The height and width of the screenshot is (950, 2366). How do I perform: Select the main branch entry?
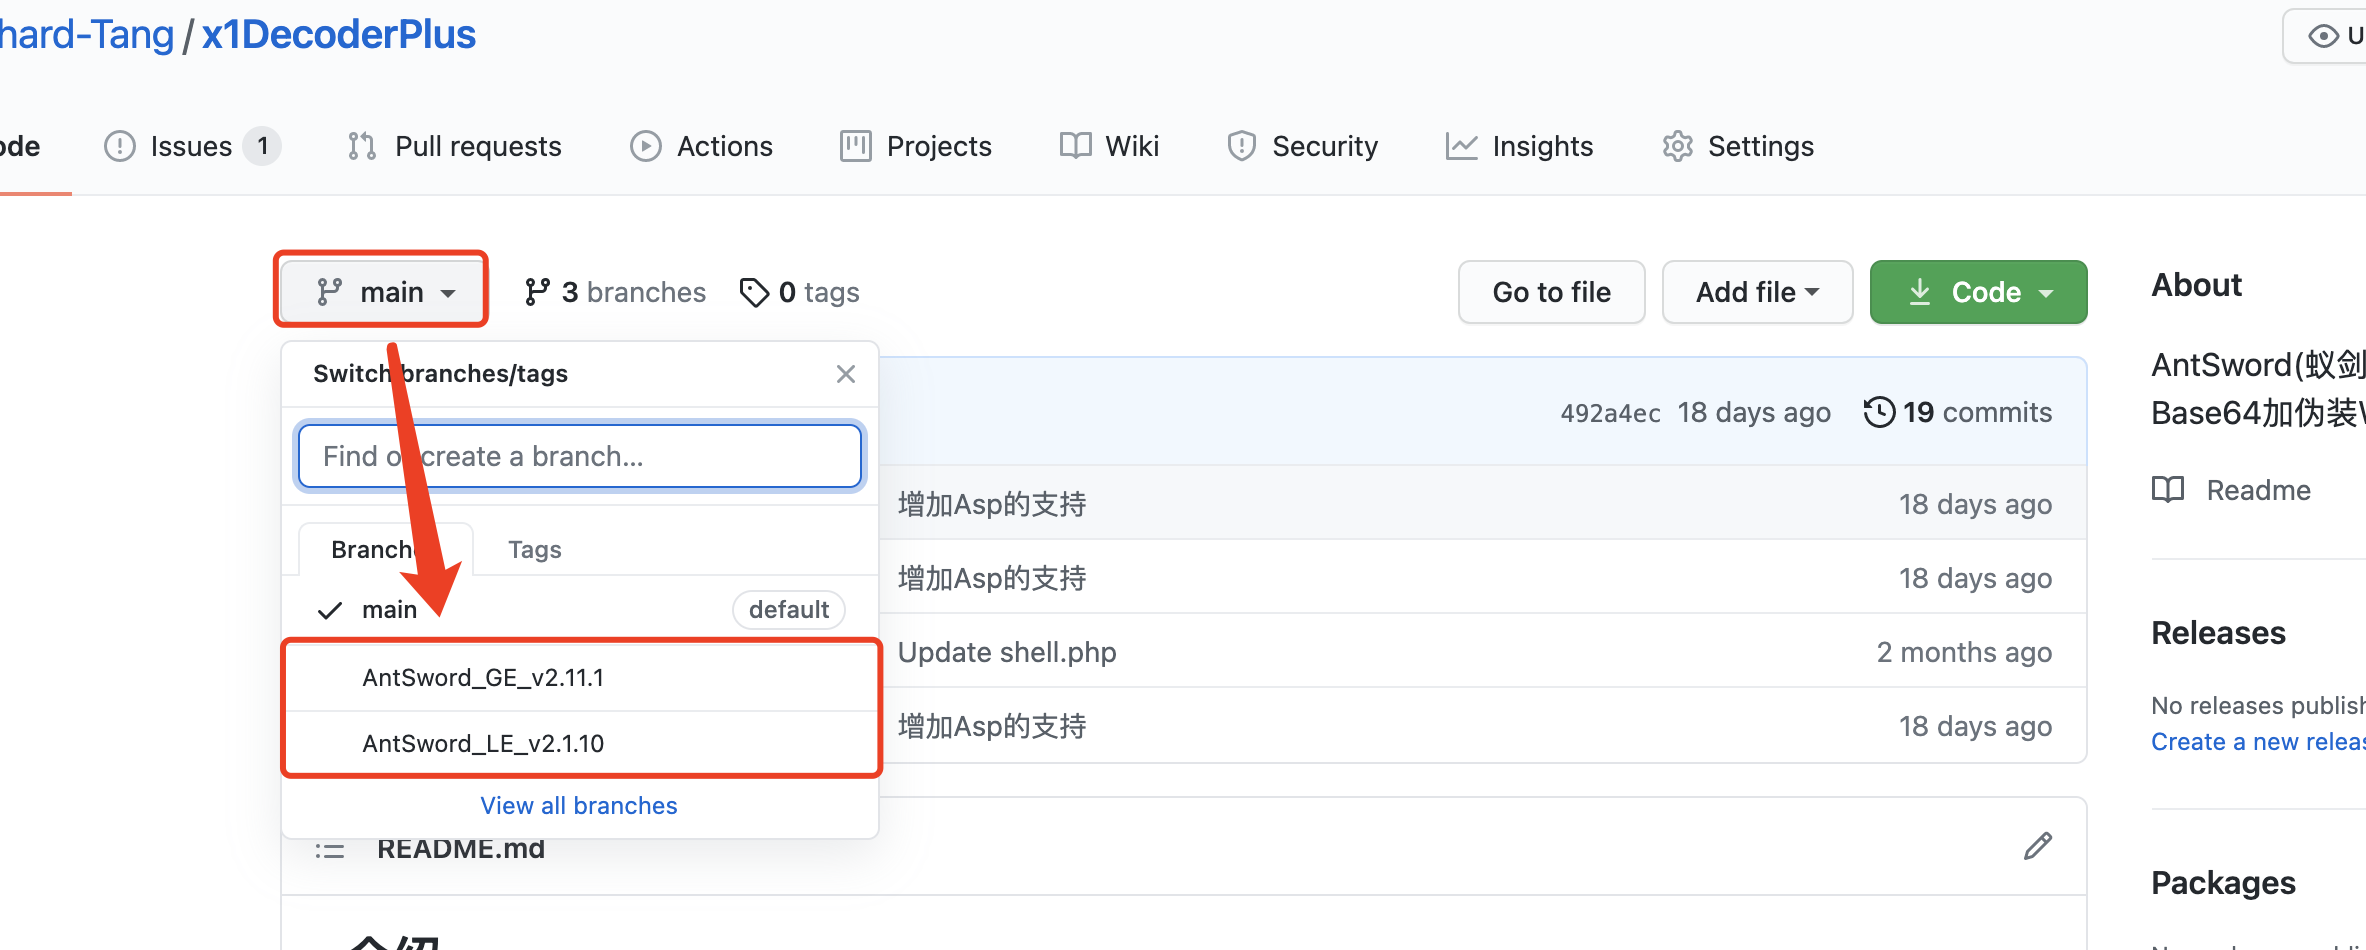(x=580, y=609)
